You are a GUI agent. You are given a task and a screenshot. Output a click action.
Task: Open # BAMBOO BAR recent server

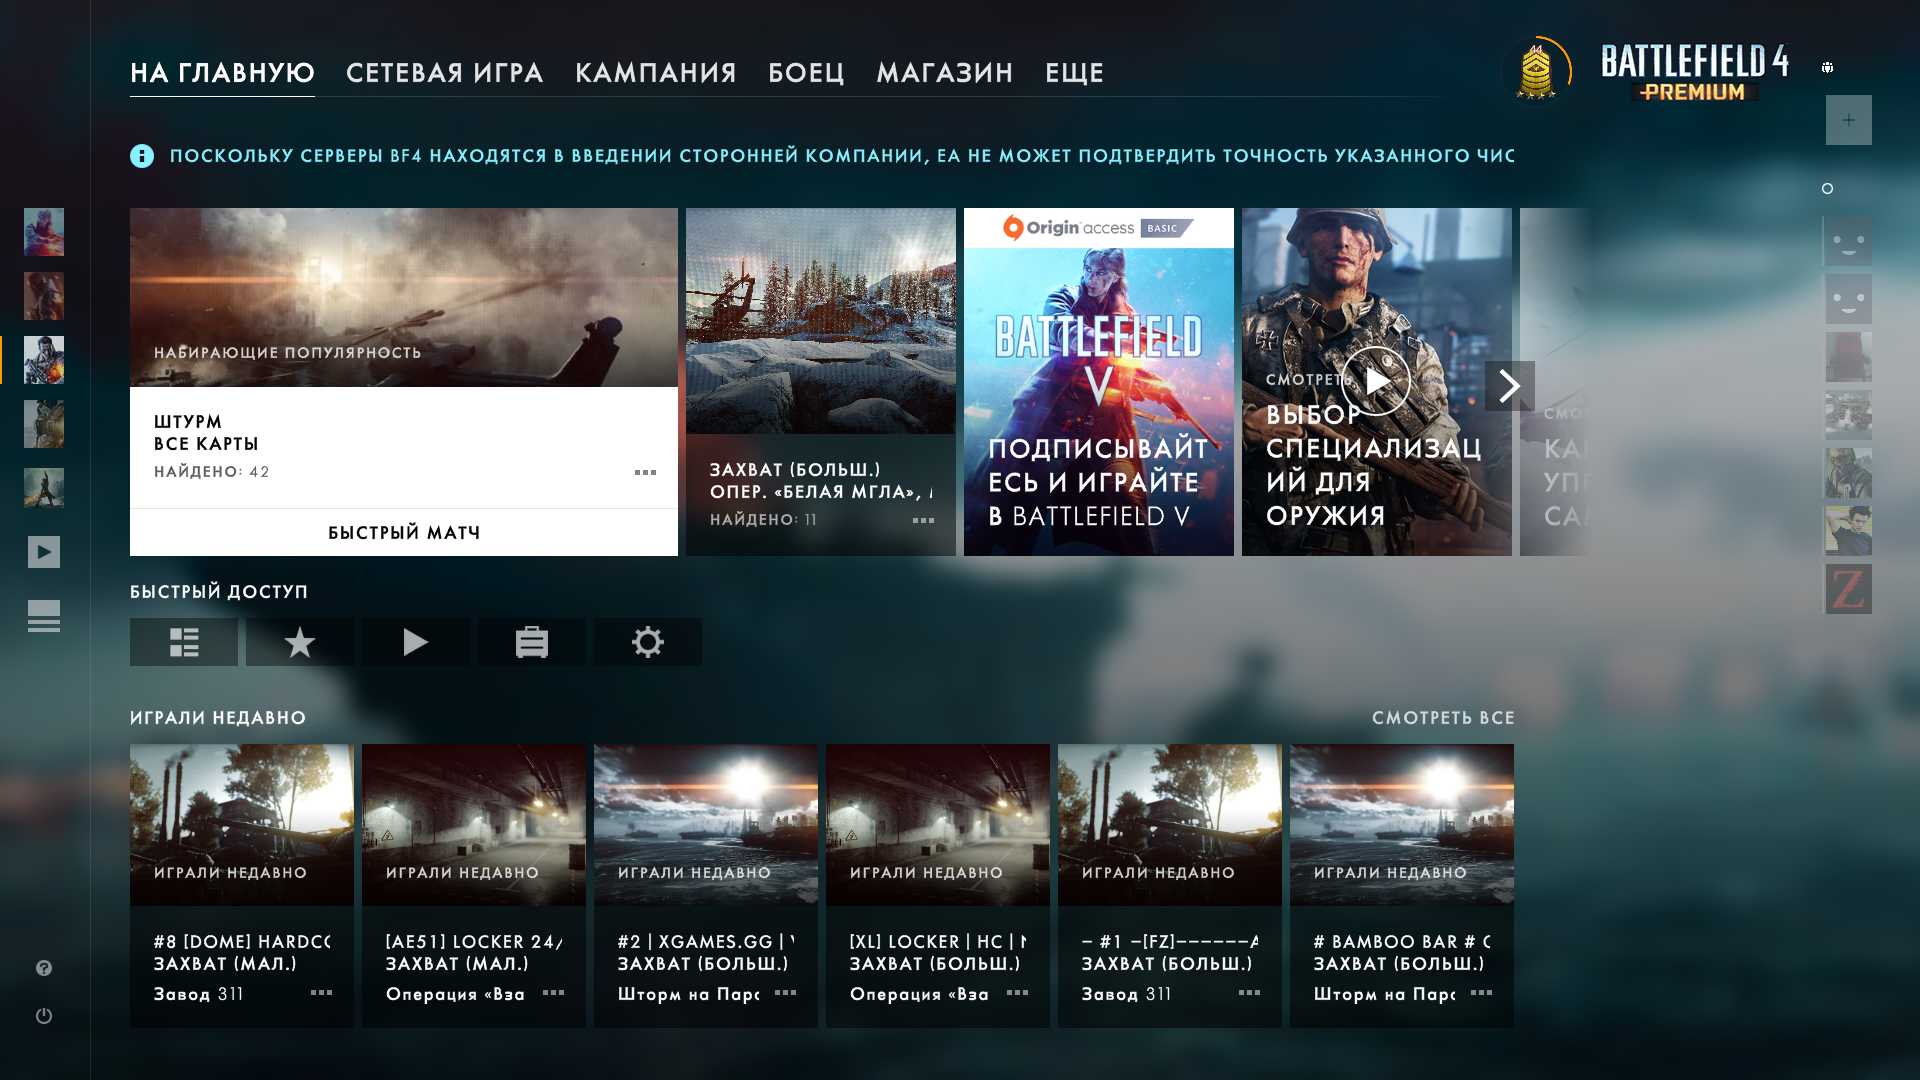coord(1402,886)
